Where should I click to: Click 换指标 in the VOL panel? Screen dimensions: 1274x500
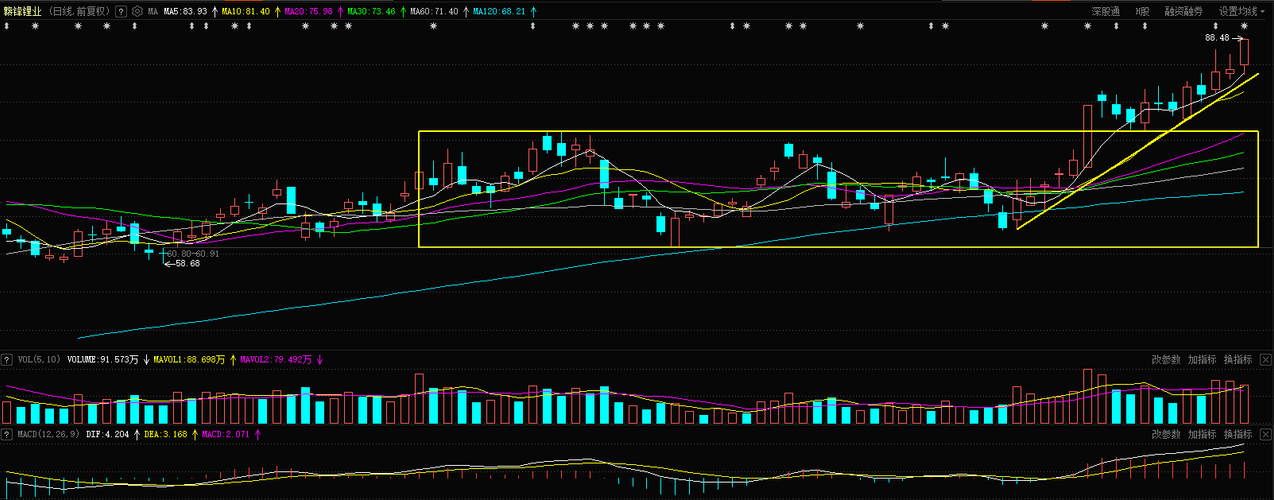(1238, 359)
